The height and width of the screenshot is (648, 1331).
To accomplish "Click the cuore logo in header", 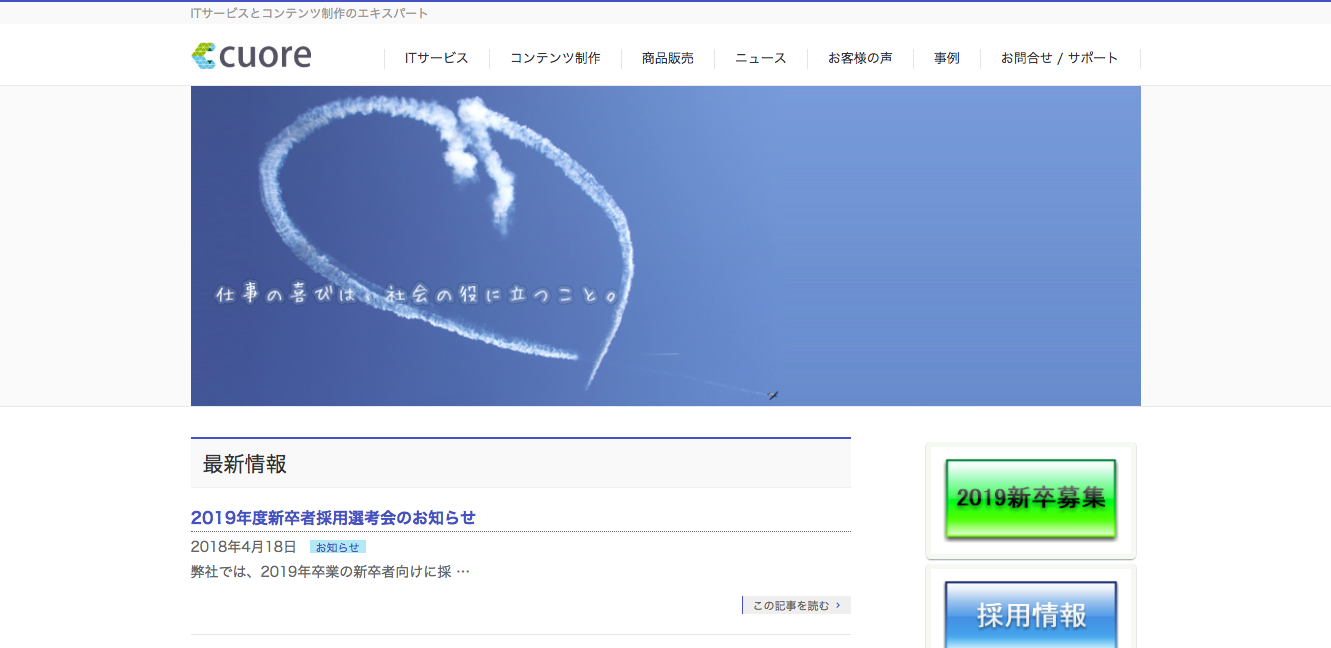I will pos(251,56).
